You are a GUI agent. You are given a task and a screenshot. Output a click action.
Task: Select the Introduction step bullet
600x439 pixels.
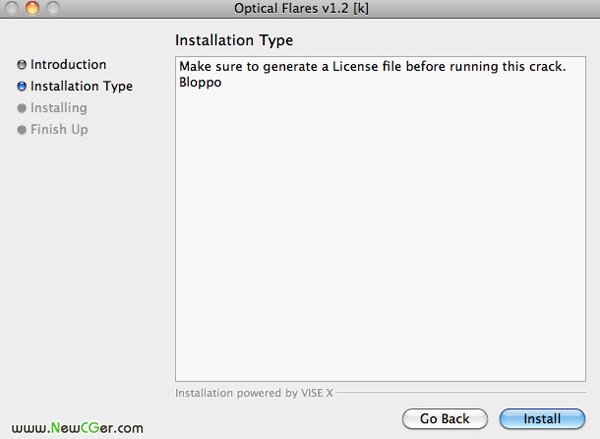coord(22,65)
